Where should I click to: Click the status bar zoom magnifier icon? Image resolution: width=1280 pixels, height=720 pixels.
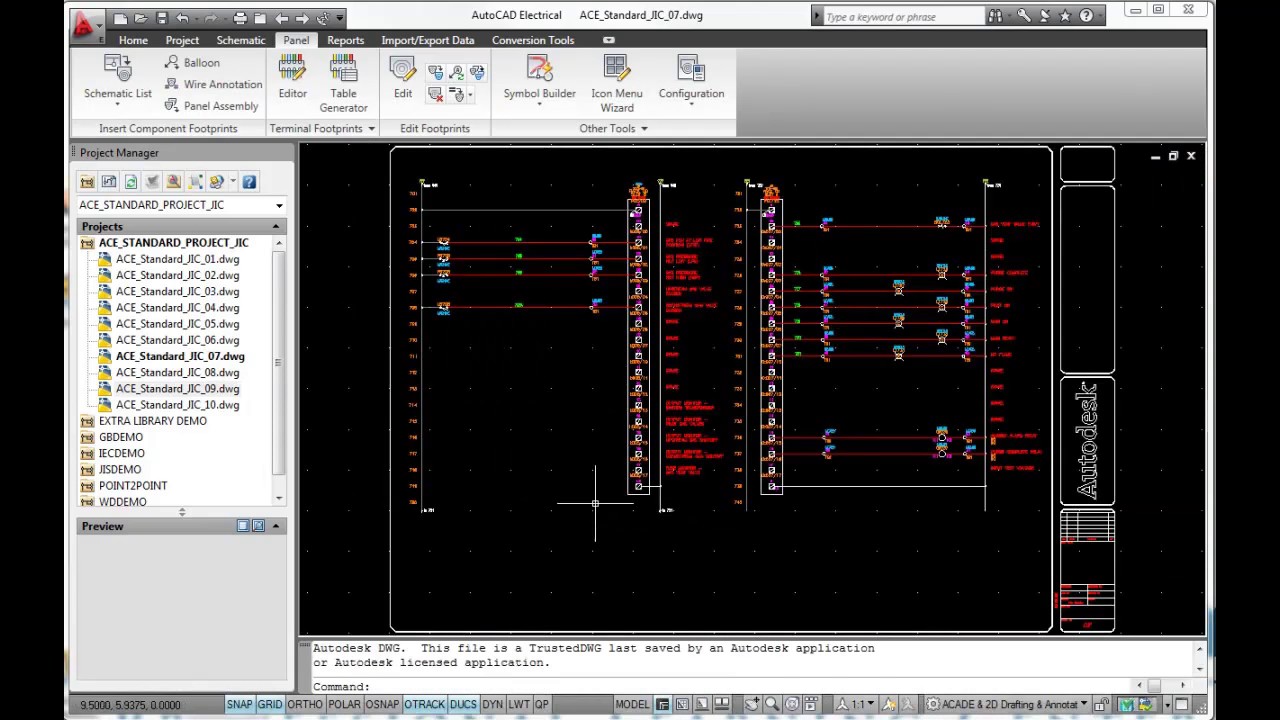pos(772,705)
